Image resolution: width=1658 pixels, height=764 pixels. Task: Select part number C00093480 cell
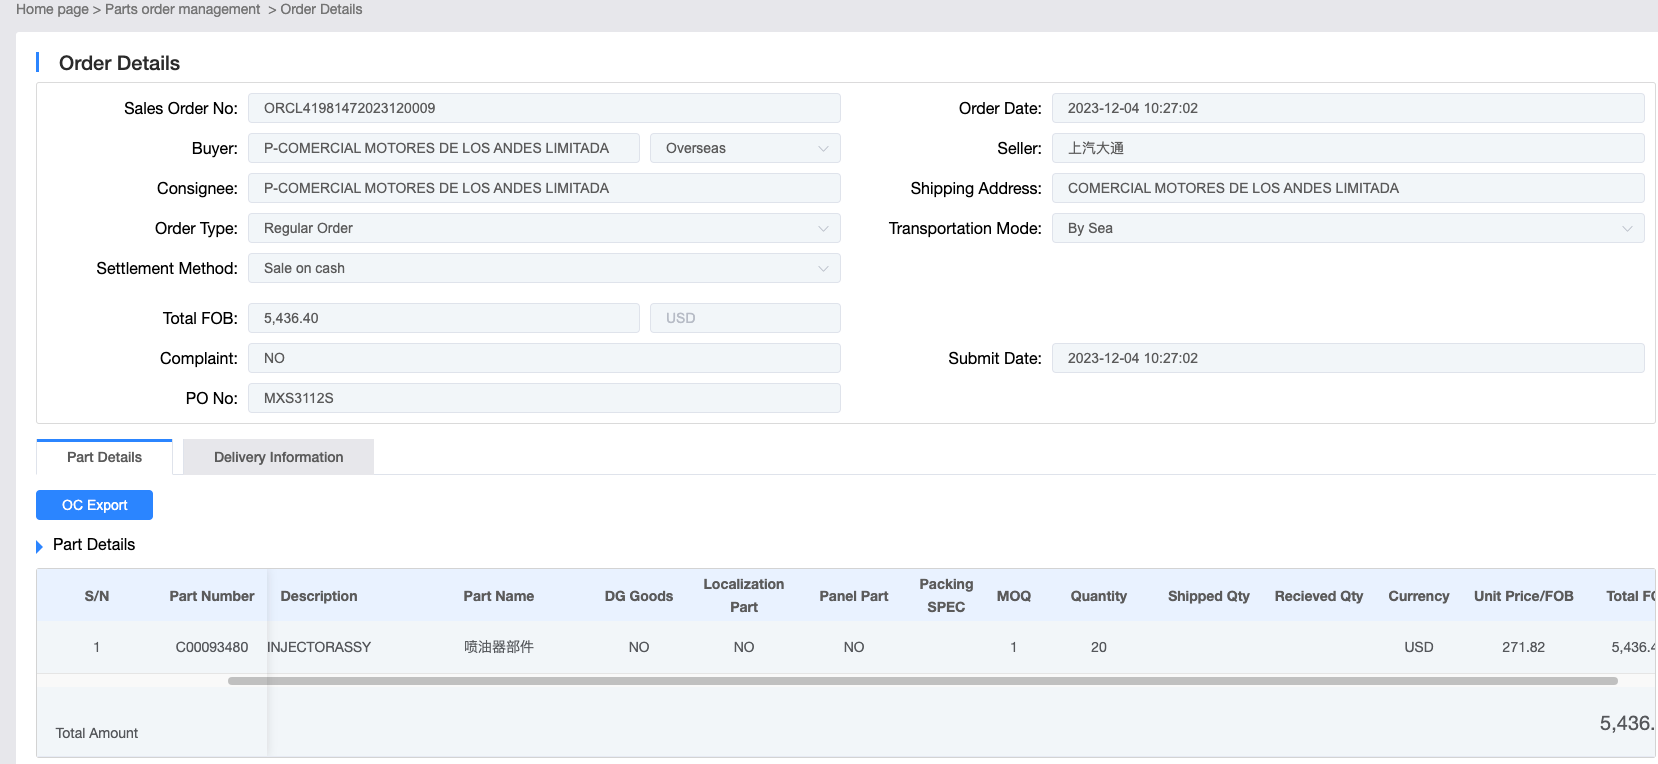211,647
